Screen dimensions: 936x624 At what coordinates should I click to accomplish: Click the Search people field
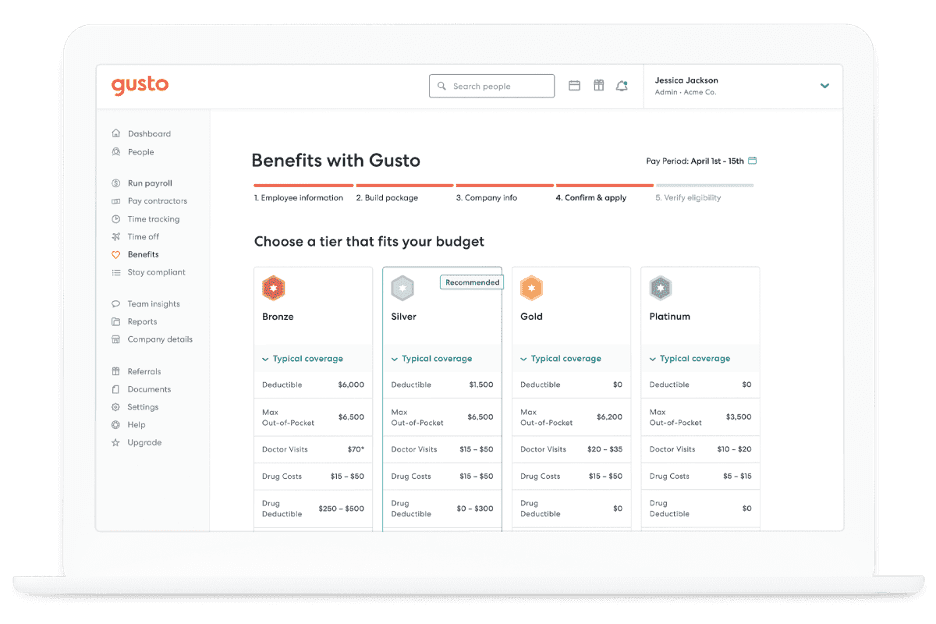pyautogui.click(x=492, y=87)
